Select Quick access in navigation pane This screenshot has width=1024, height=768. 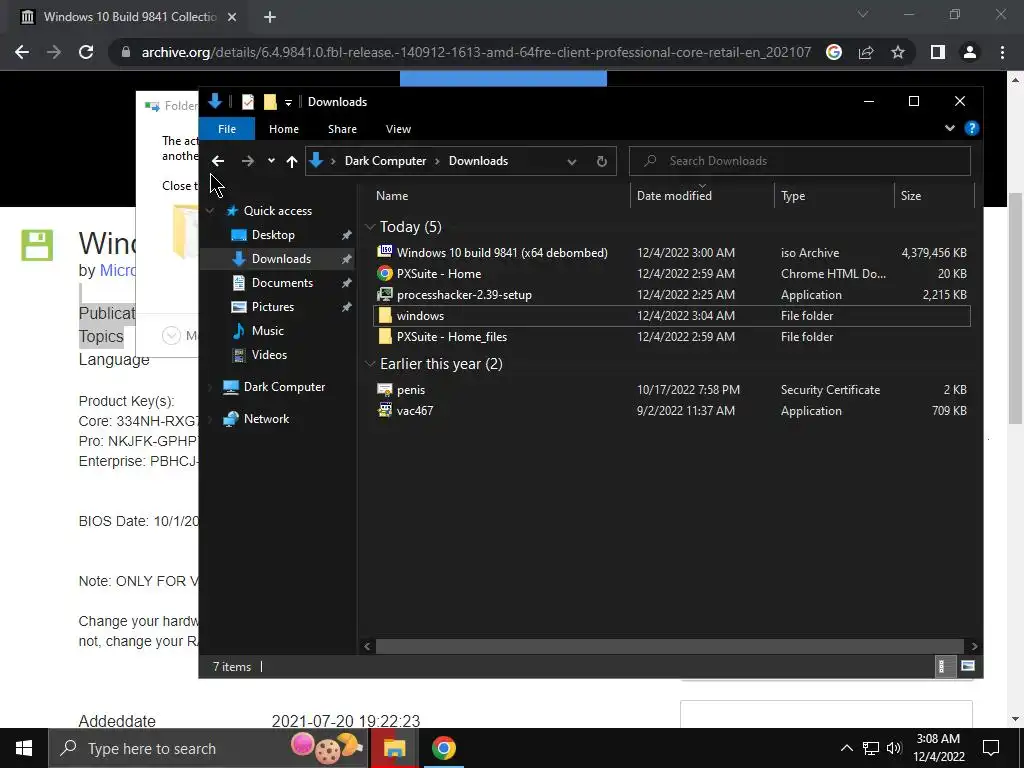(278, 211)
